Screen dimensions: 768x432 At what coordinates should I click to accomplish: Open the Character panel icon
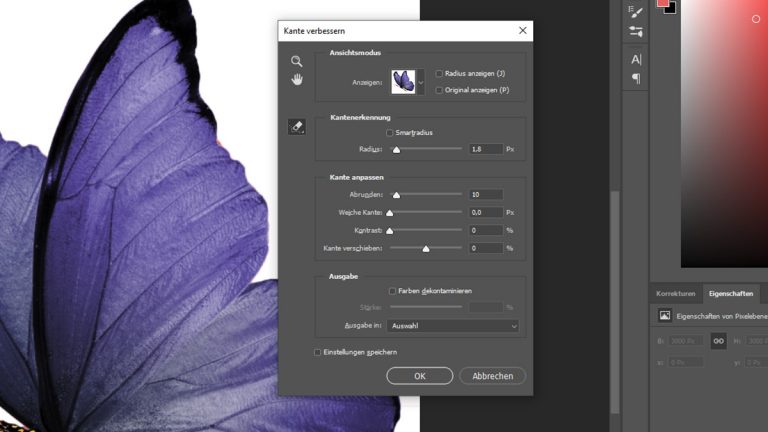click(x=636, y=60)
